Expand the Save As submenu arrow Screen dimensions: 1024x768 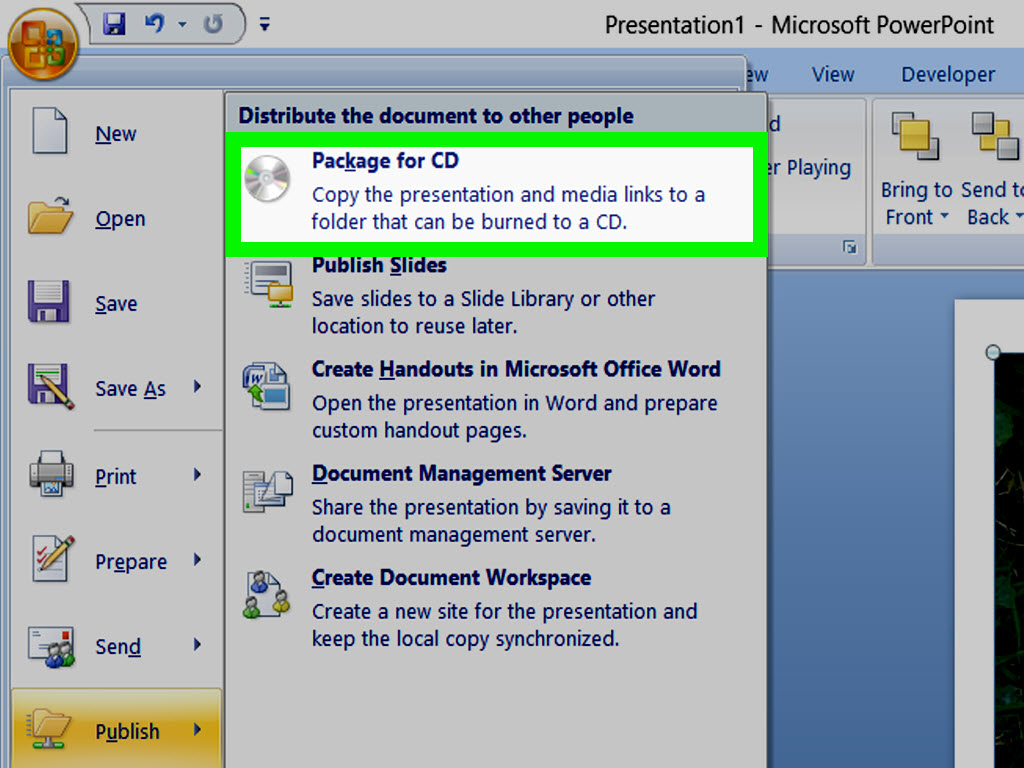(197, 387)
